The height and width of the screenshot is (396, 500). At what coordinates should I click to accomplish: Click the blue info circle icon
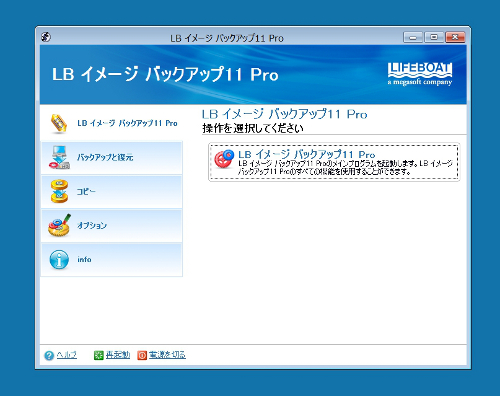click(59, 259)
